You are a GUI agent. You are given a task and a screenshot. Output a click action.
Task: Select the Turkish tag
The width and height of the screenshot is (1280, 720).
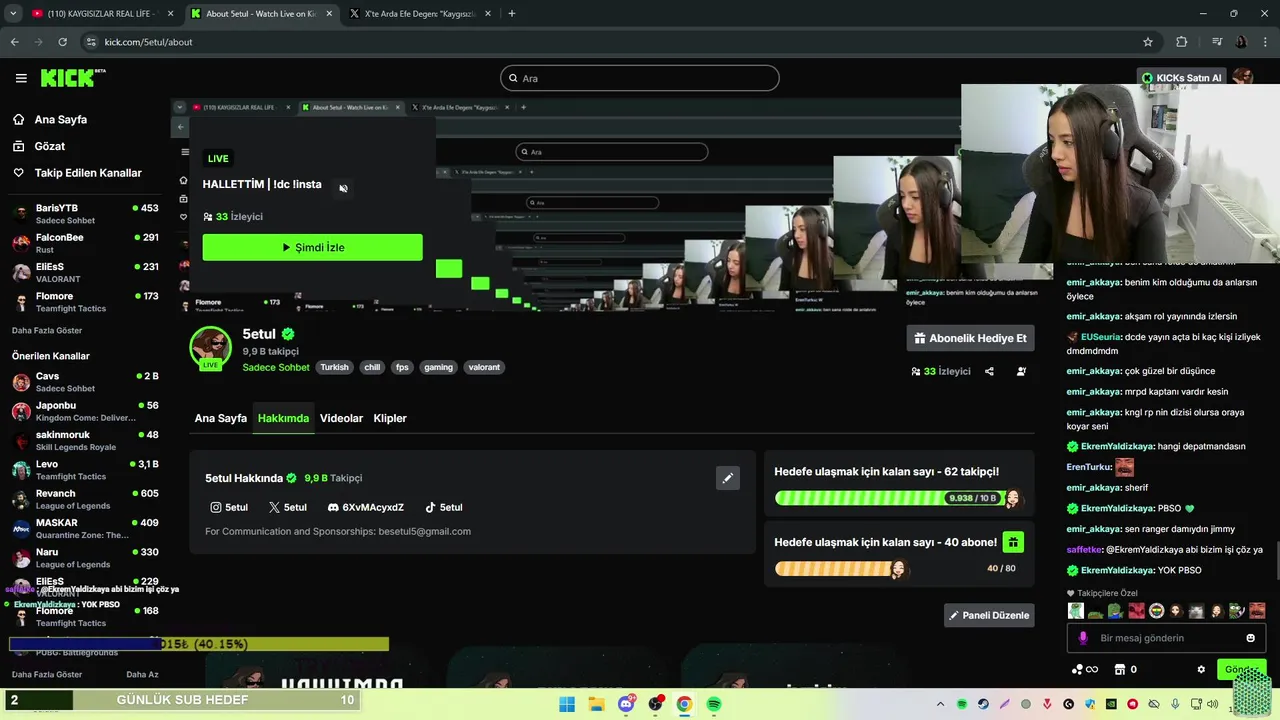(334, 367)
